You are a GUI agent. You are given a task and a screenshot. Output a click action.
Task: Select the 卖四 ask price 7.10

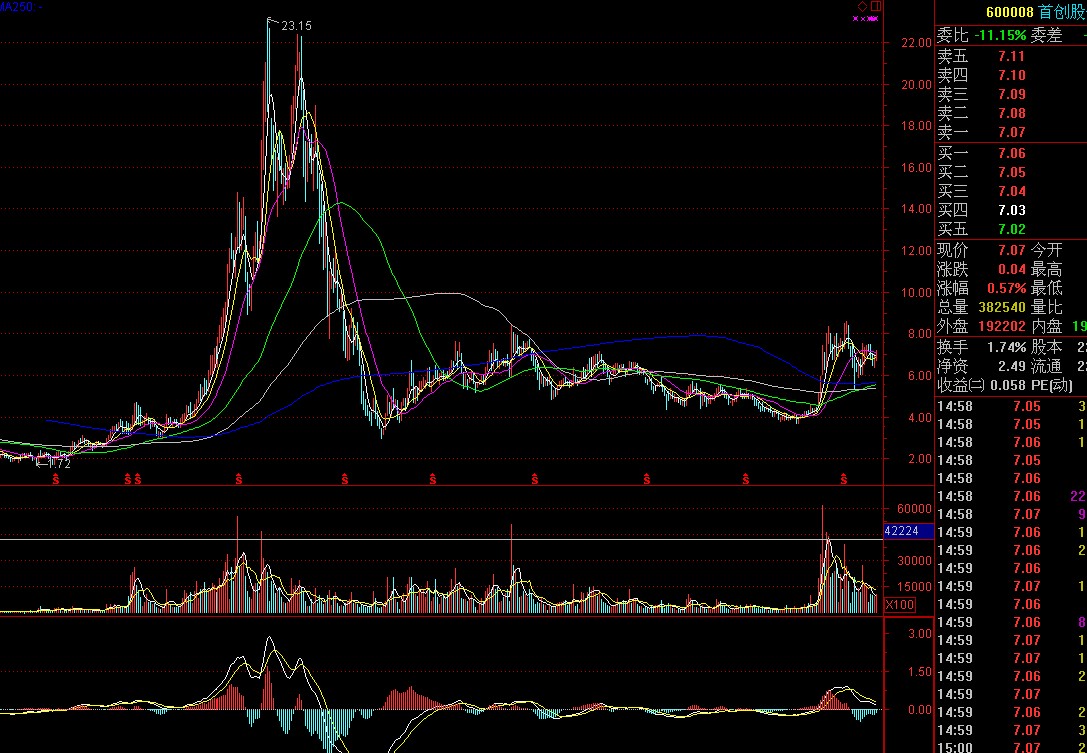coord(1011,75)
